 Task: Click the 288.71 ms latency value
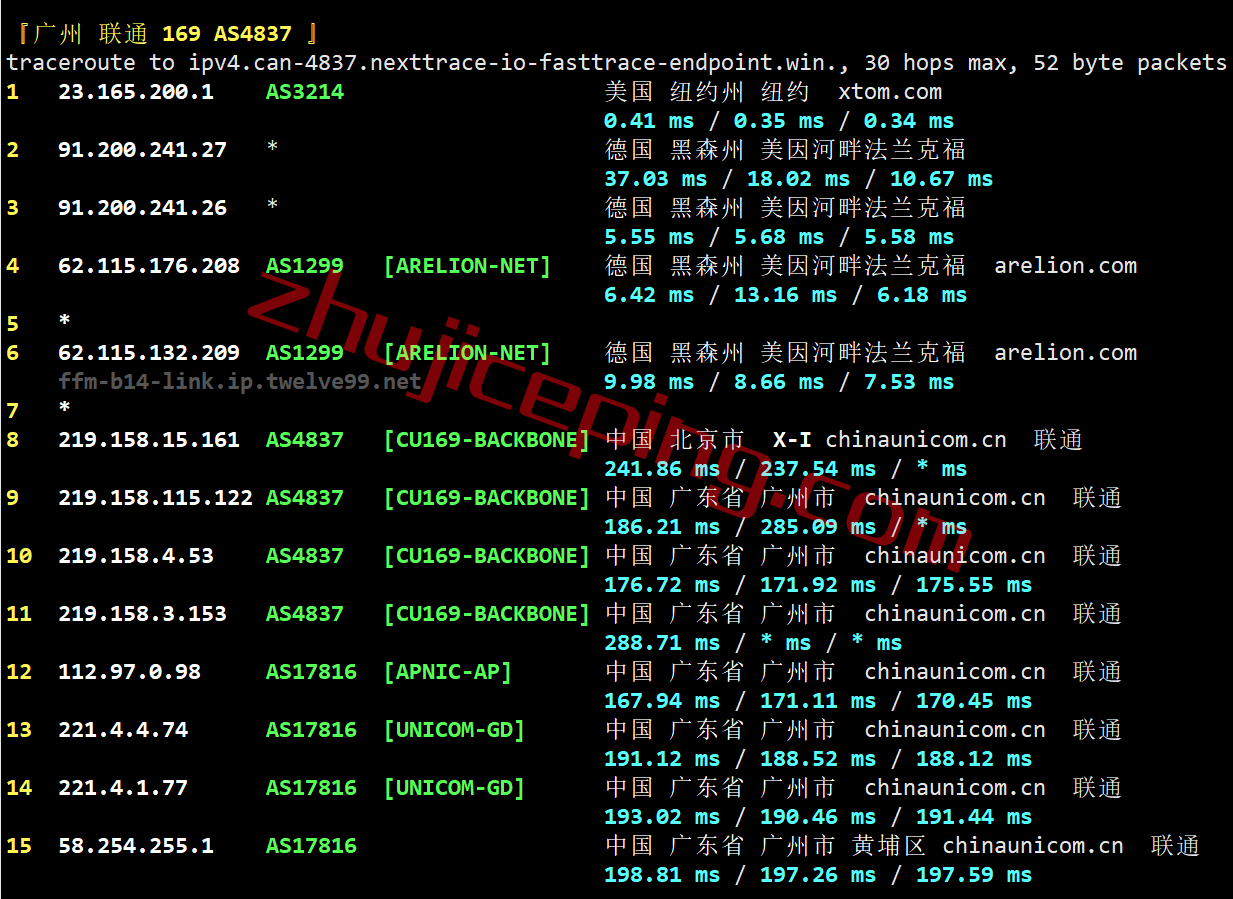661,643
